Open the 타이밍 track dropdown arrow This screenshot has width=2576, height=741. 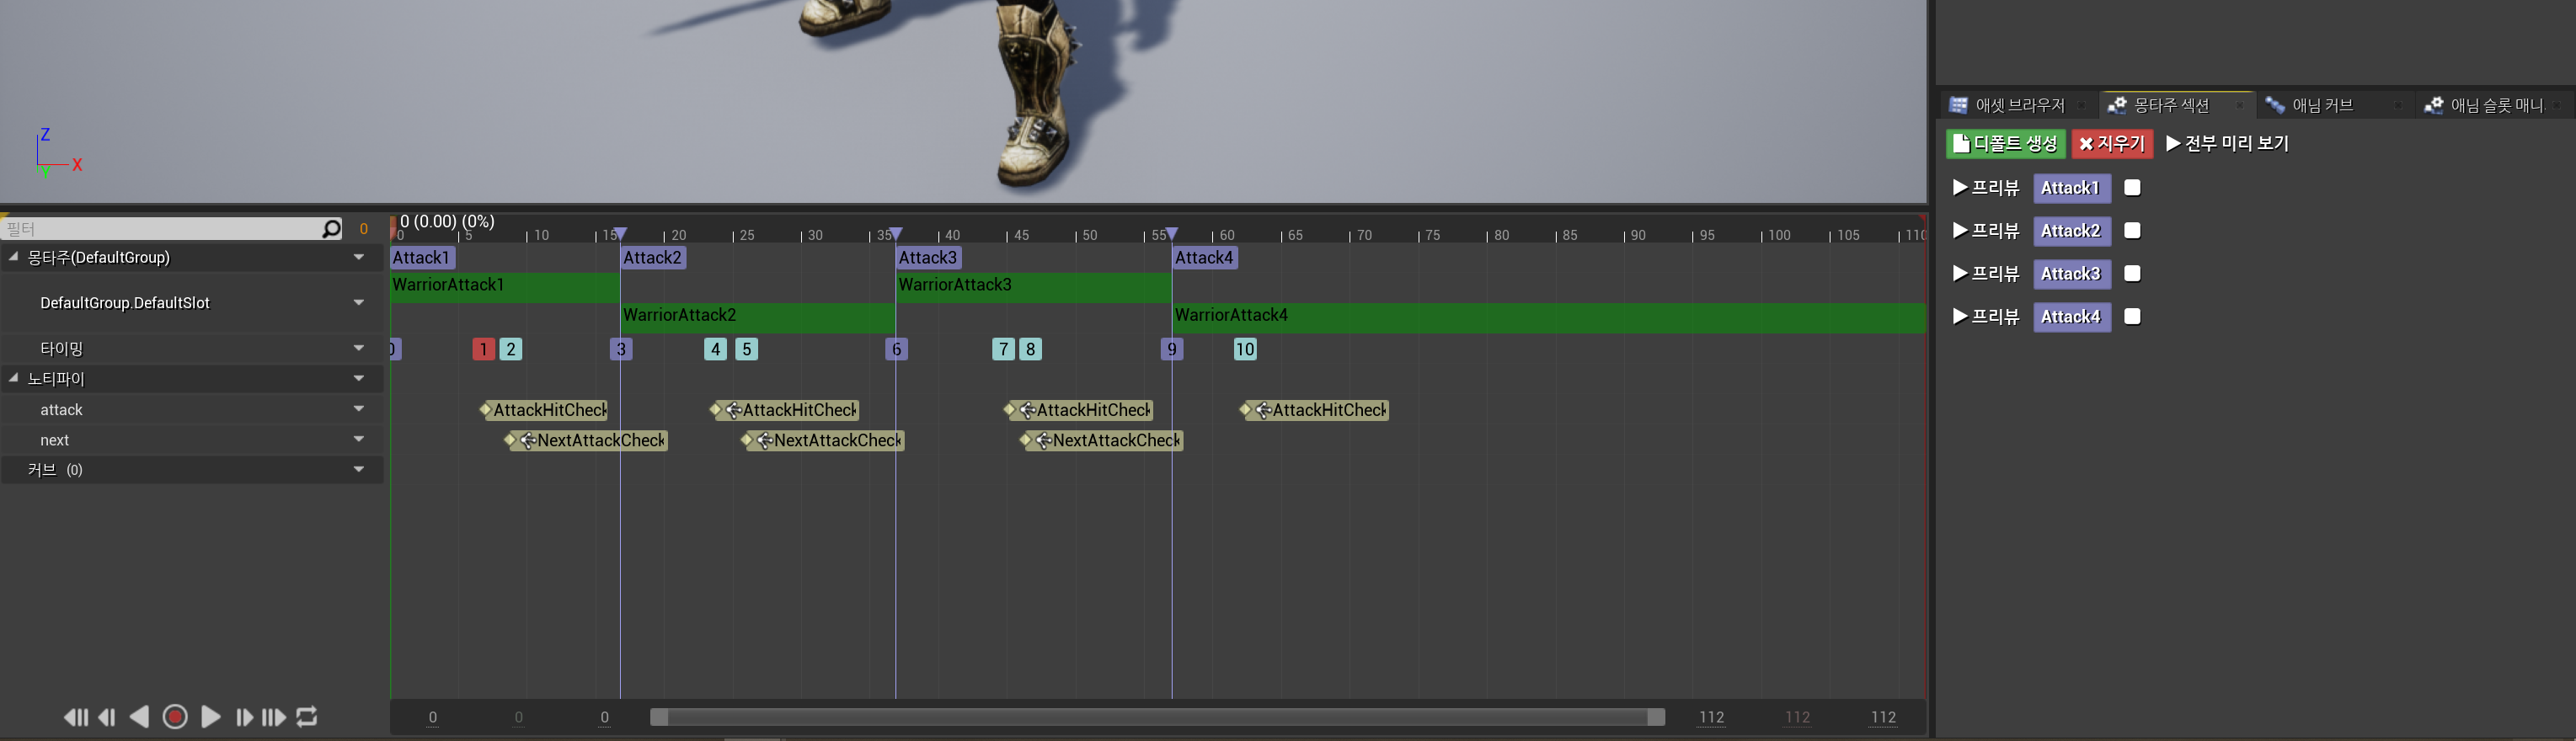click(x=359, y=349)
